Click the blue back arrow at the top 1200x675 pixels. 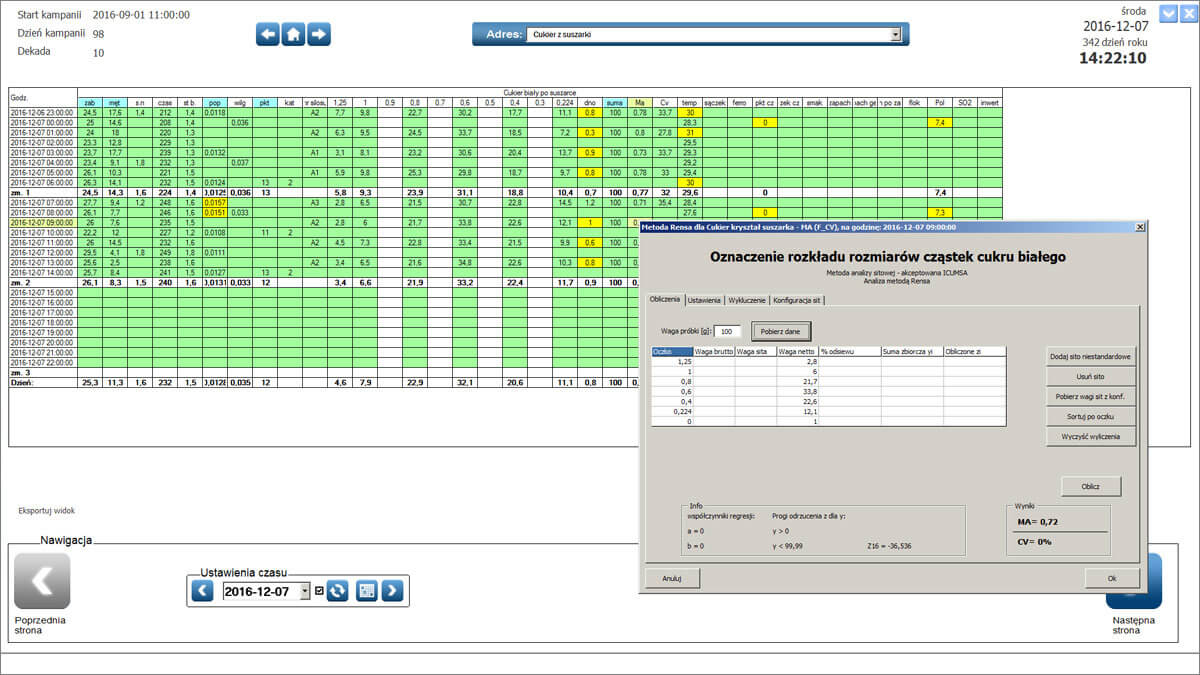(x=268, y=33)
